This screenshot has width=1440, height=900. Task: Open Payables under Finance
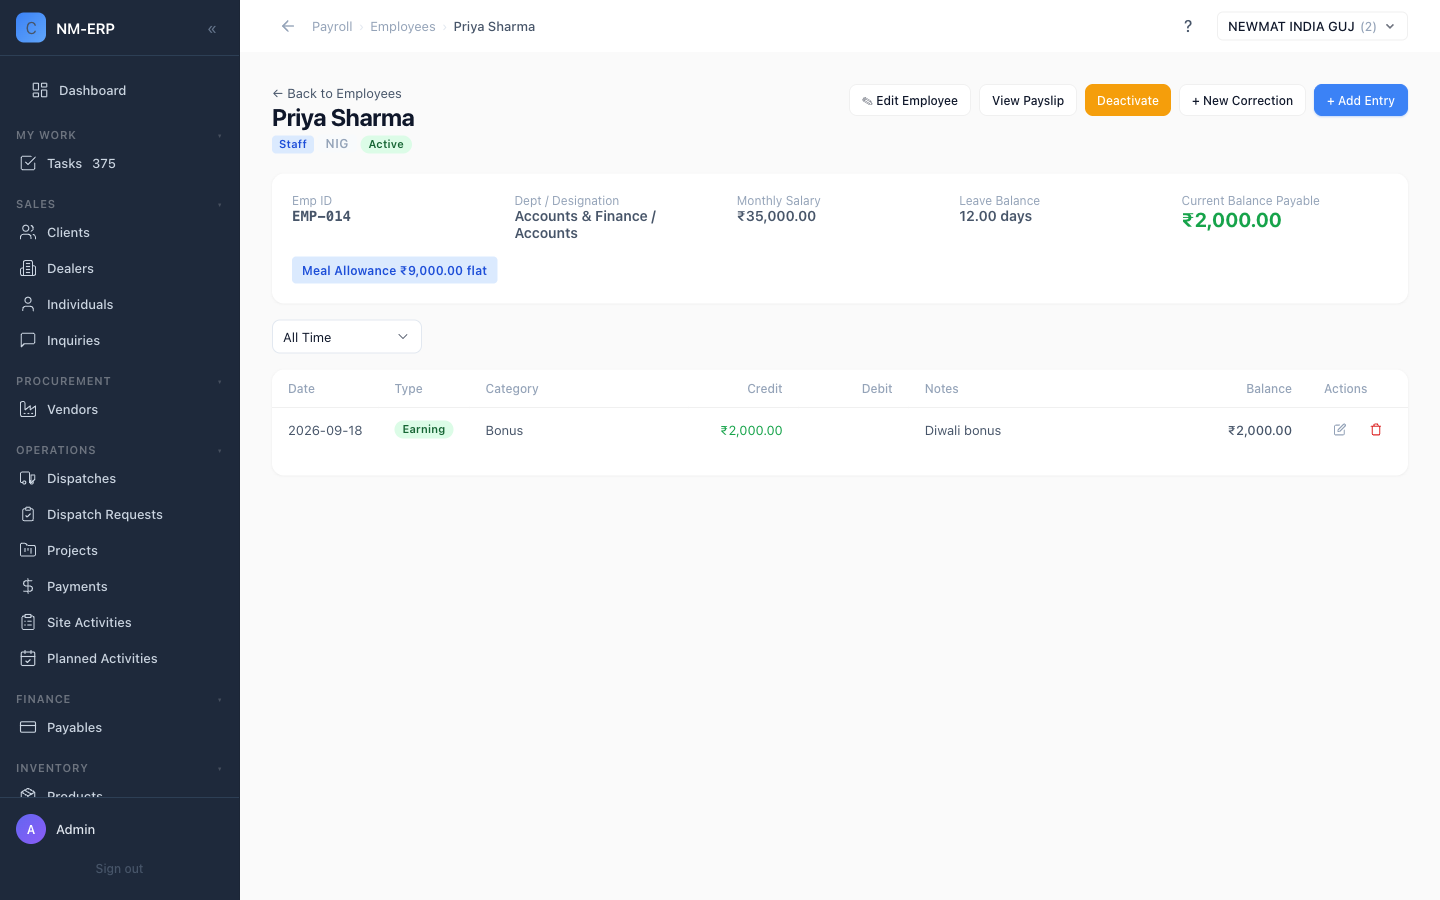120,727
